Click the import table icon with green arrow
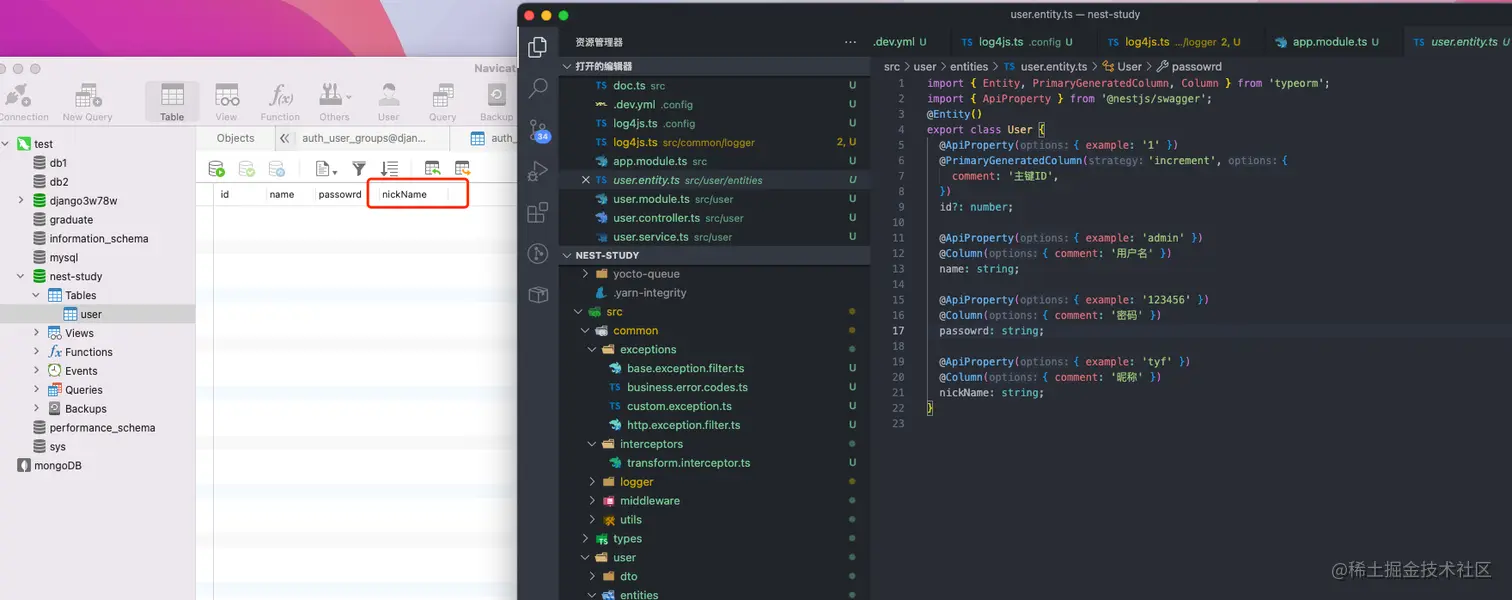Screen dimensions: 1512x600 tap(432, 169)
